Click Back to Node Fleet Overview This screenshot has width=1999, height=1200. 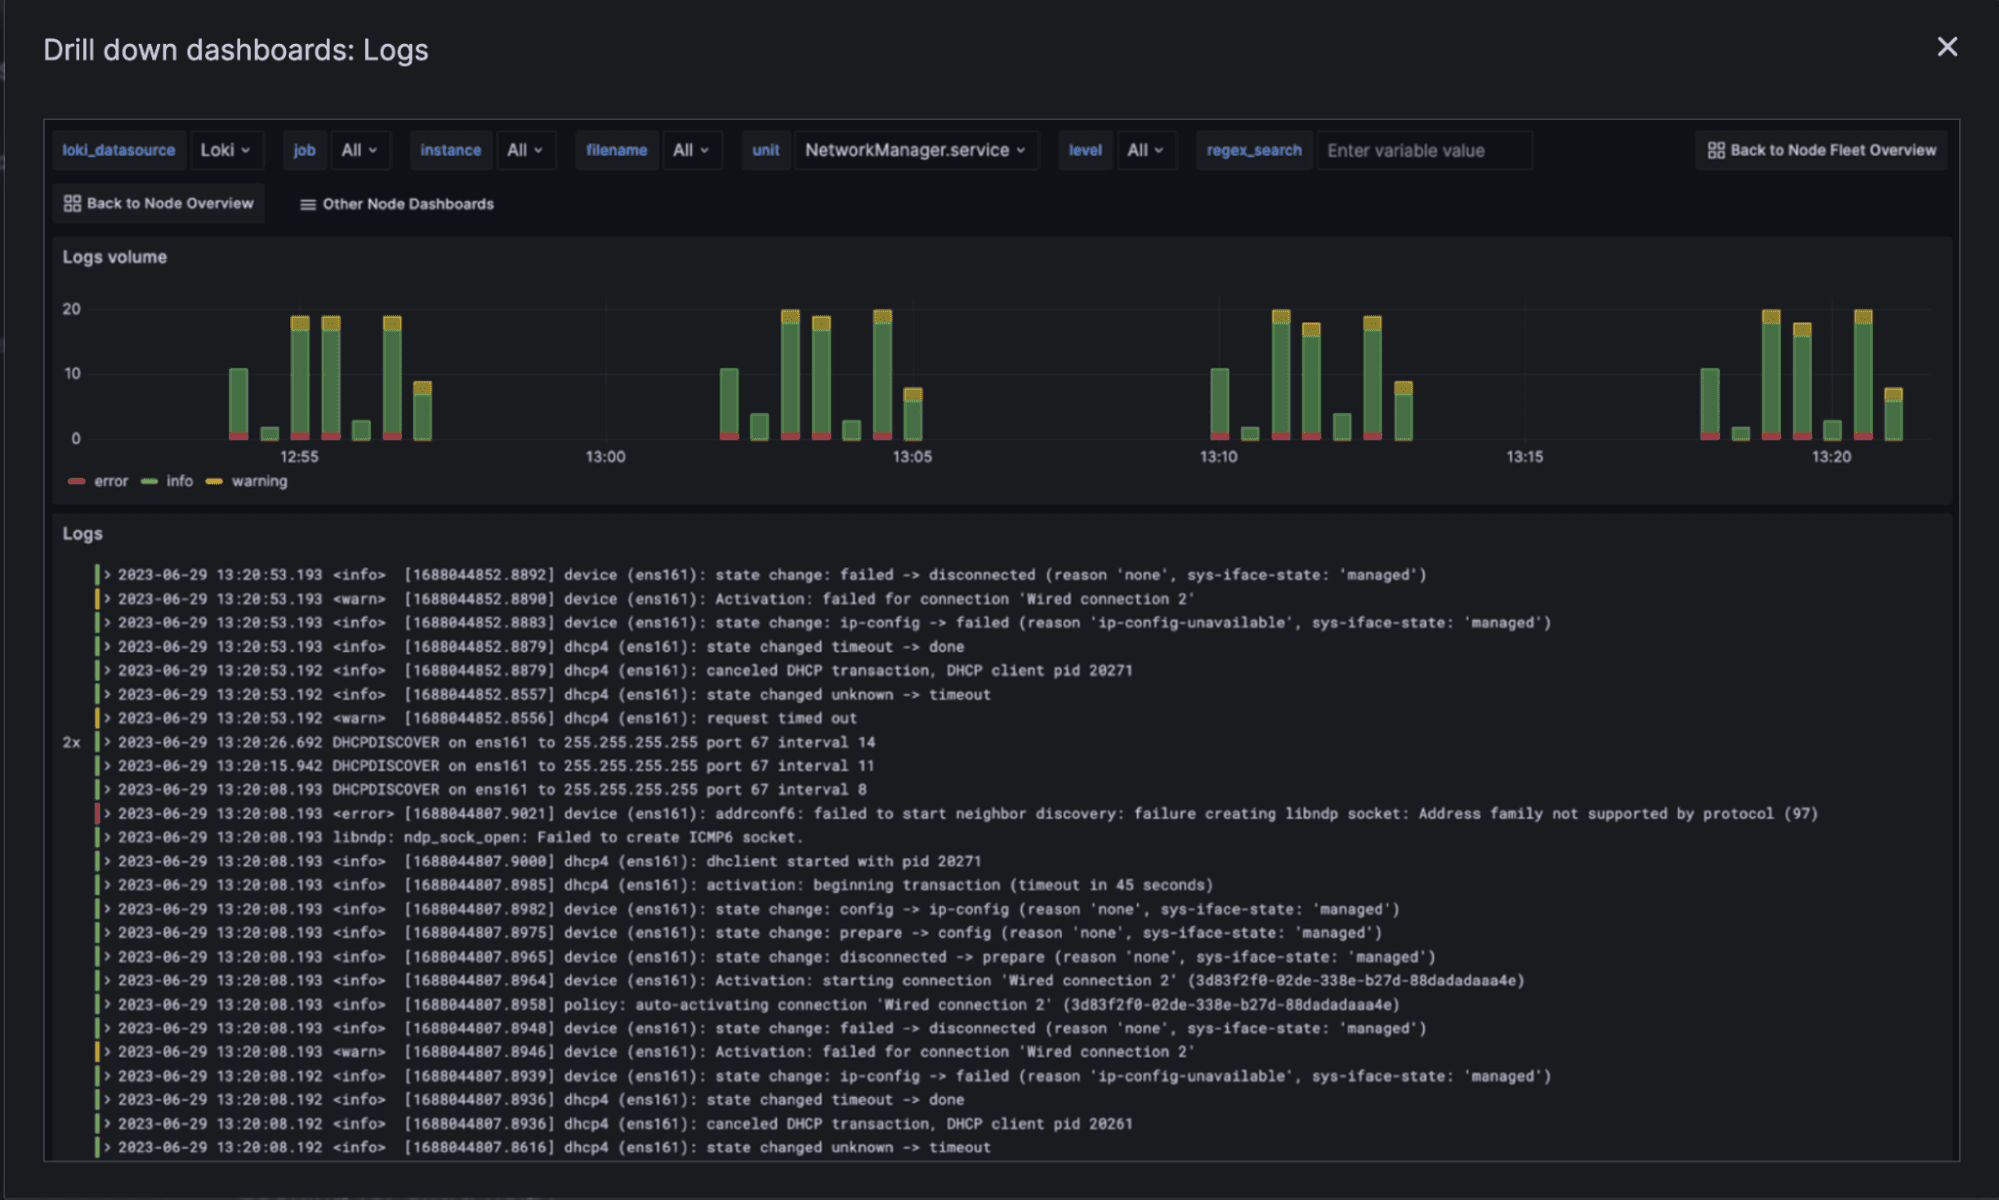1832,149
